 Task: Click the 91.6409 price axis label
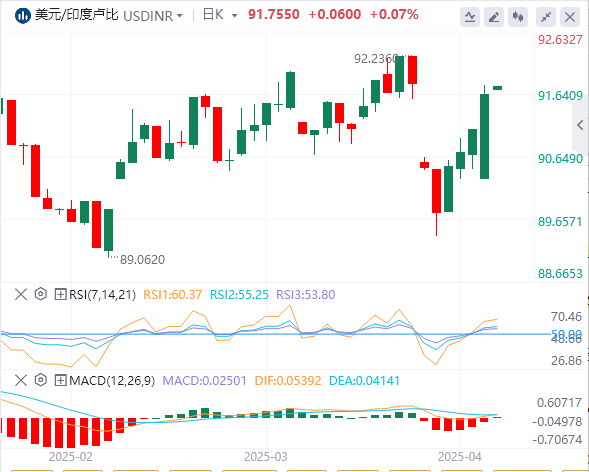560,95
